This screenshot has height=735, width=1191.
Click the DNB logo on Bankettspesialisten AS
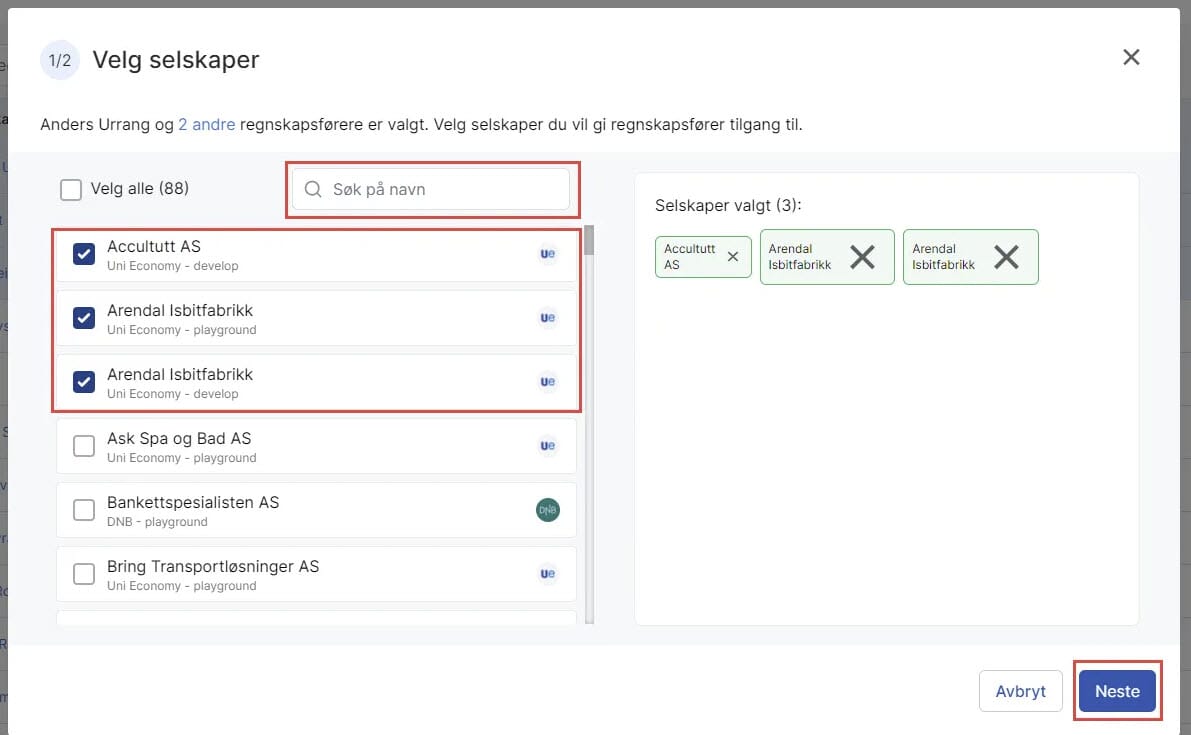pos(547,510)
